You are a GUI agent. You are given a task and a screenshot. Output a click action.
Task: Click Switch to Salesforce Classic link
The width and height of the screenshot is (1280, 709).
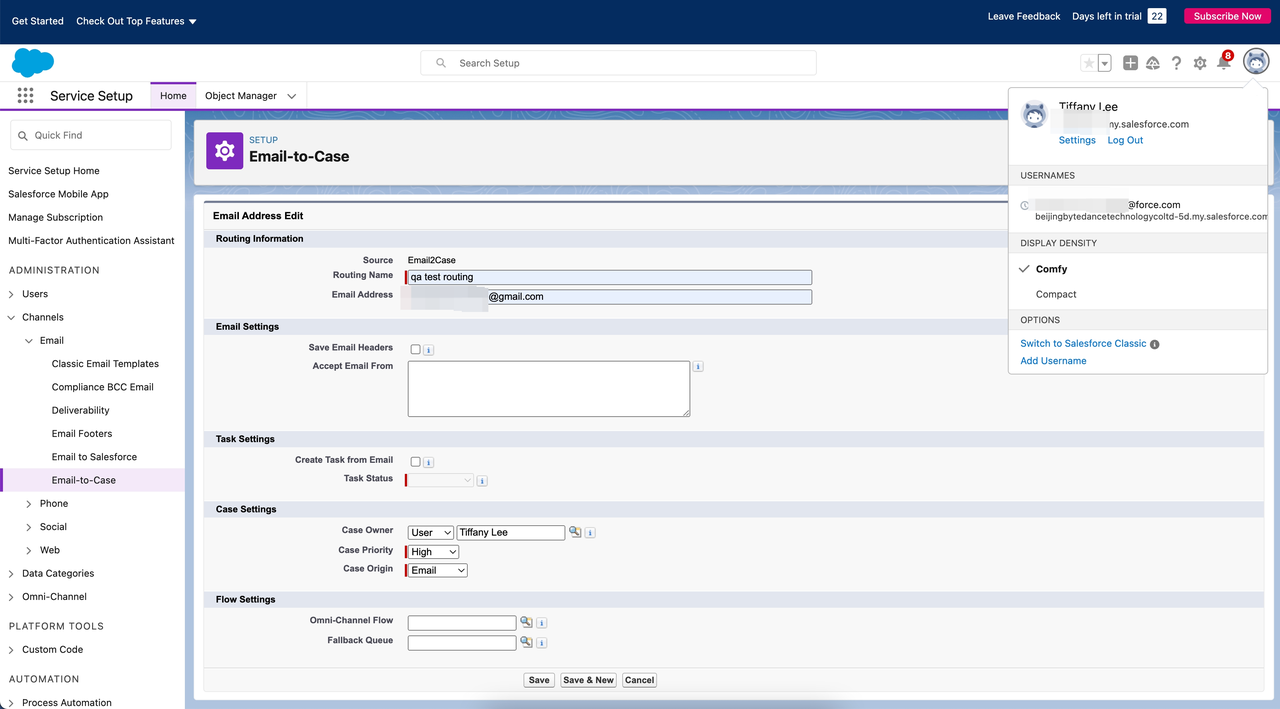(x=1083, y=343)
